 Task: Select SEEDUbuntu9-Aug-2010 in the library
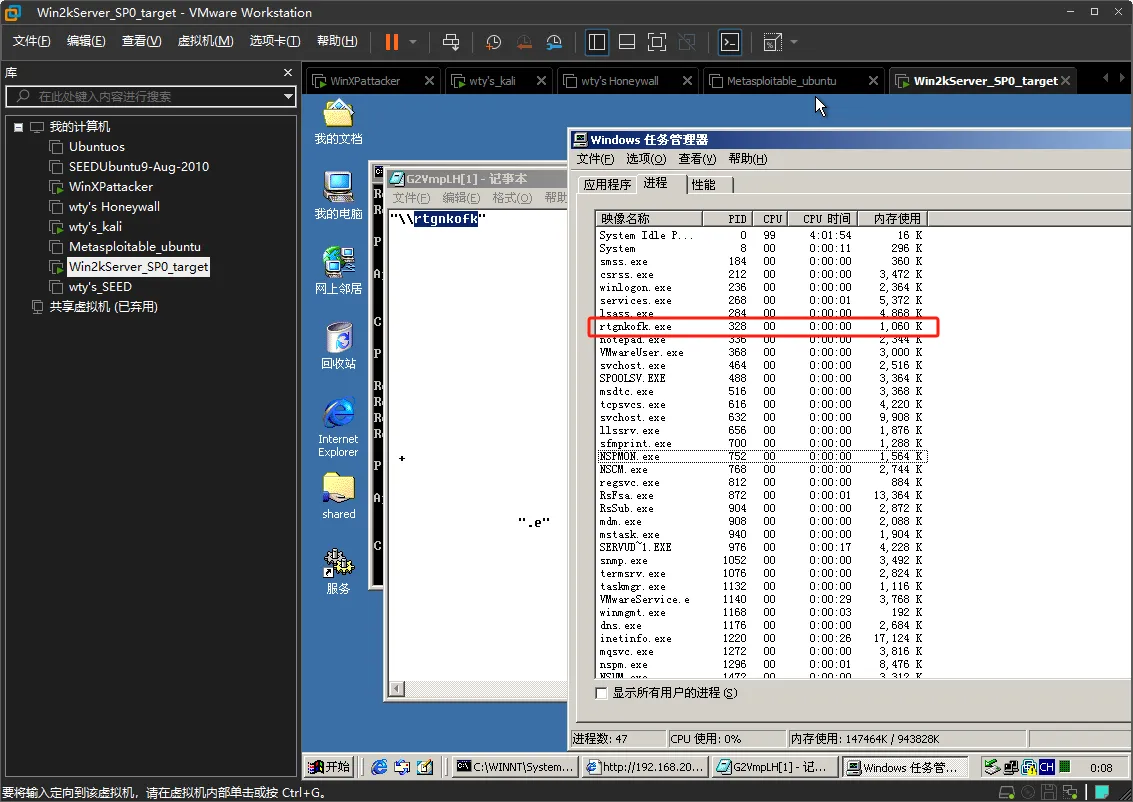tap(139, 167)
